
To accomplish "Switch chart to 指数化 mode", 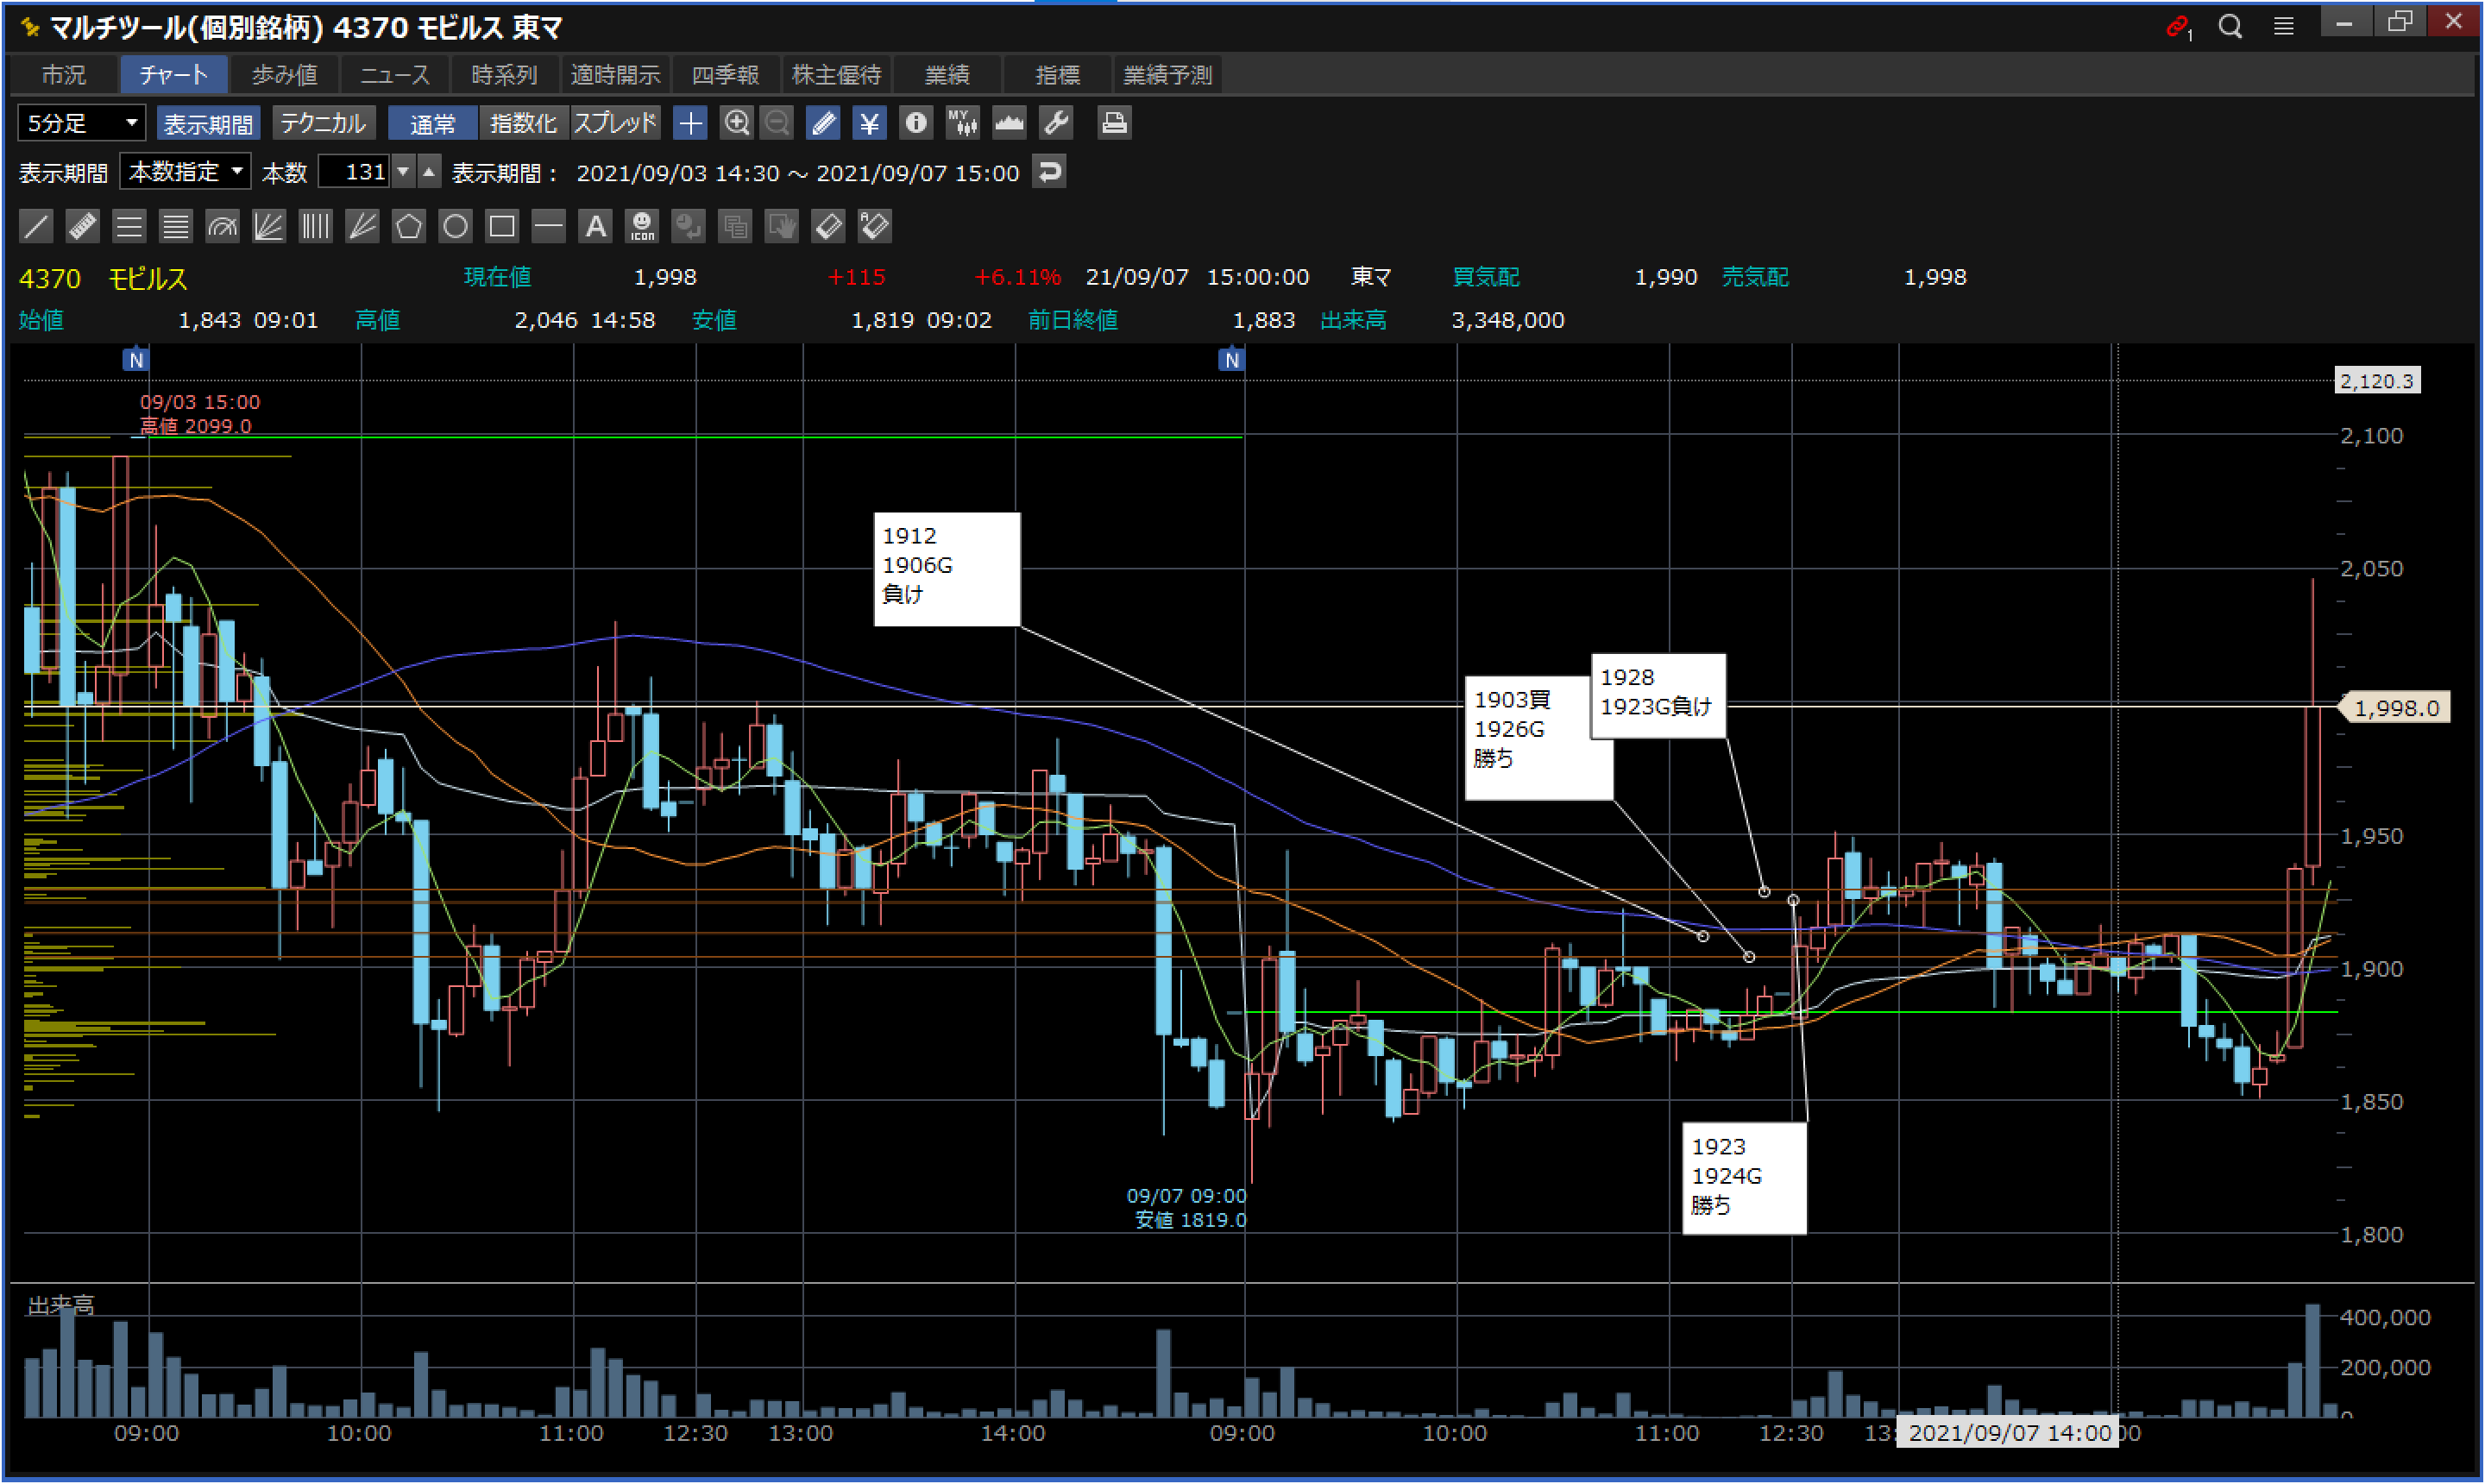I will [522, 123].
